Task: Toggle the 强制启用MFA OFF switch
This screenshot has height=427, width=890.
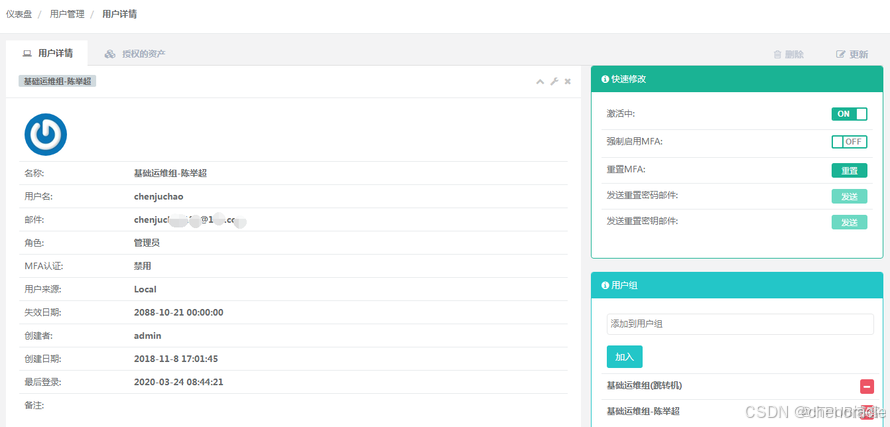Action: tap(849, 141)
